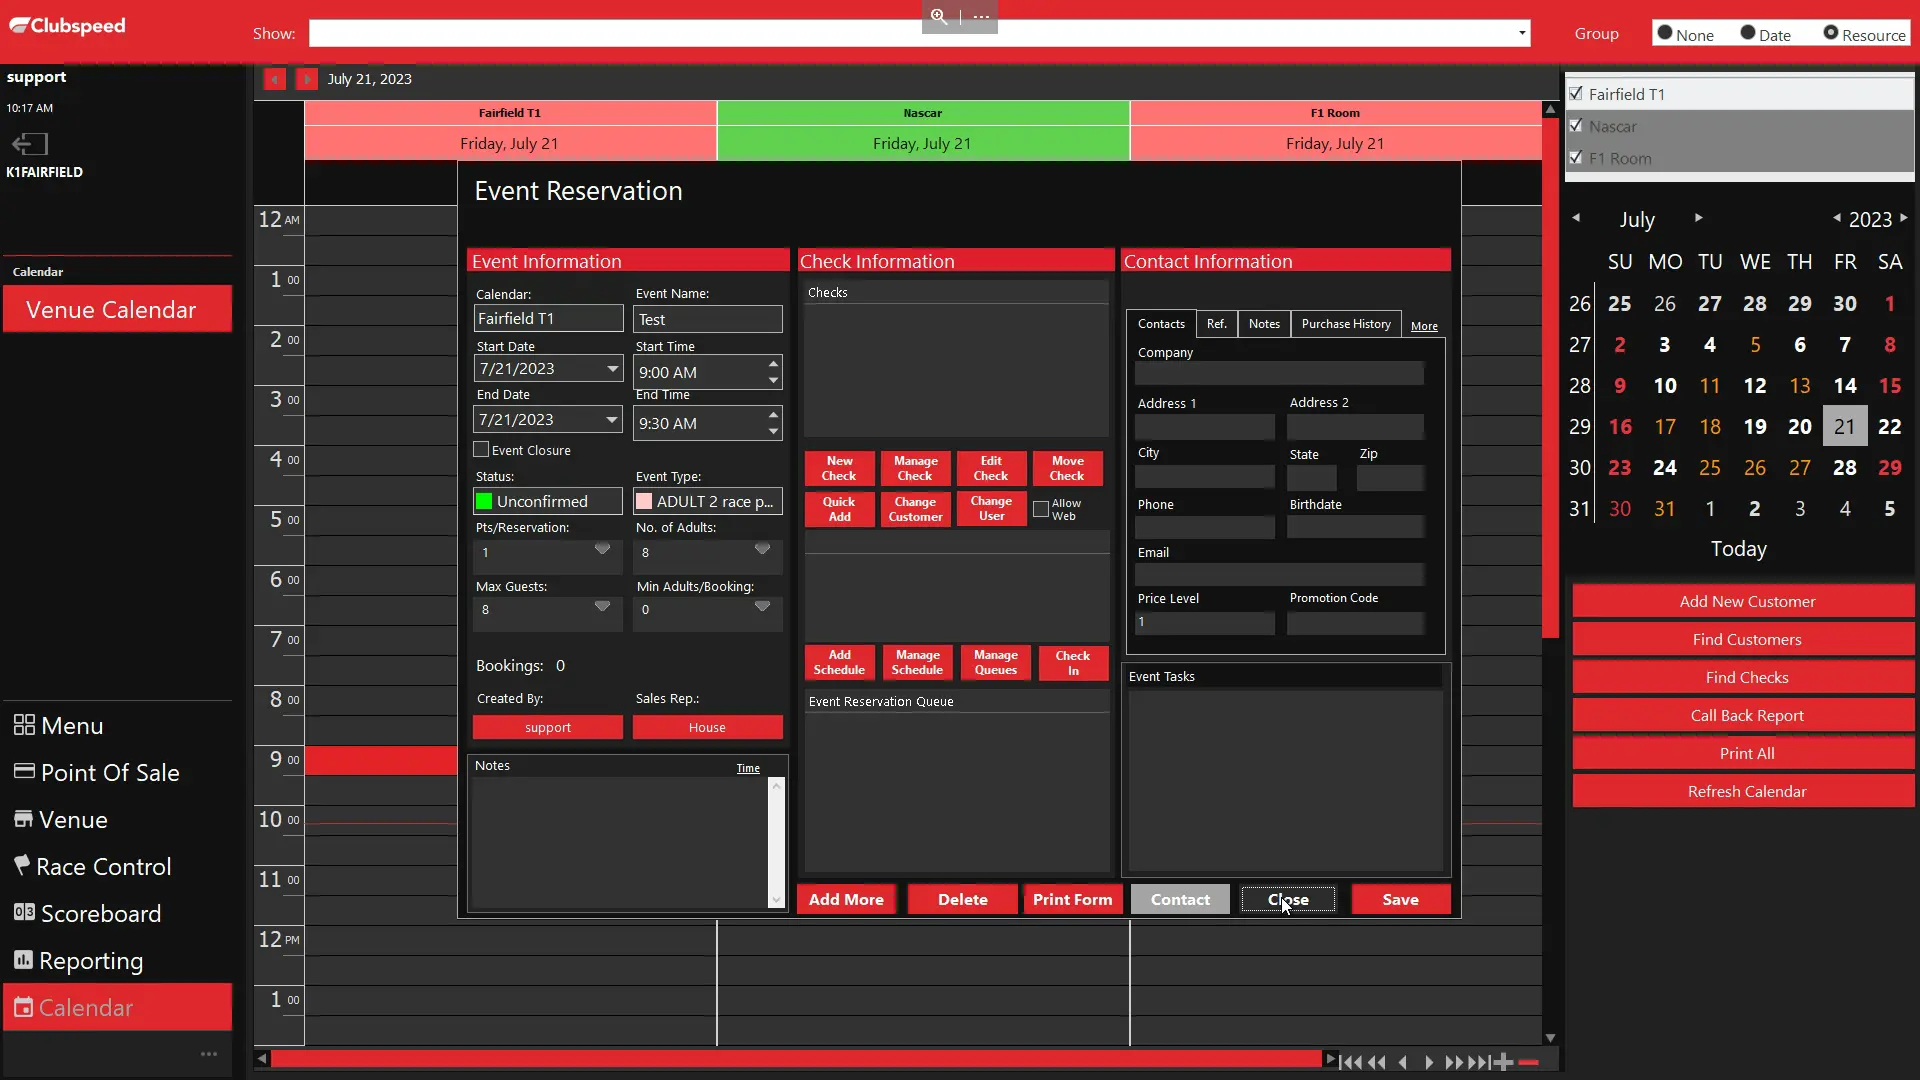The height and width of the screenshot is (1080, 1920).
Task: Select the Date group radio button
Action: (x=1748, y=33)
